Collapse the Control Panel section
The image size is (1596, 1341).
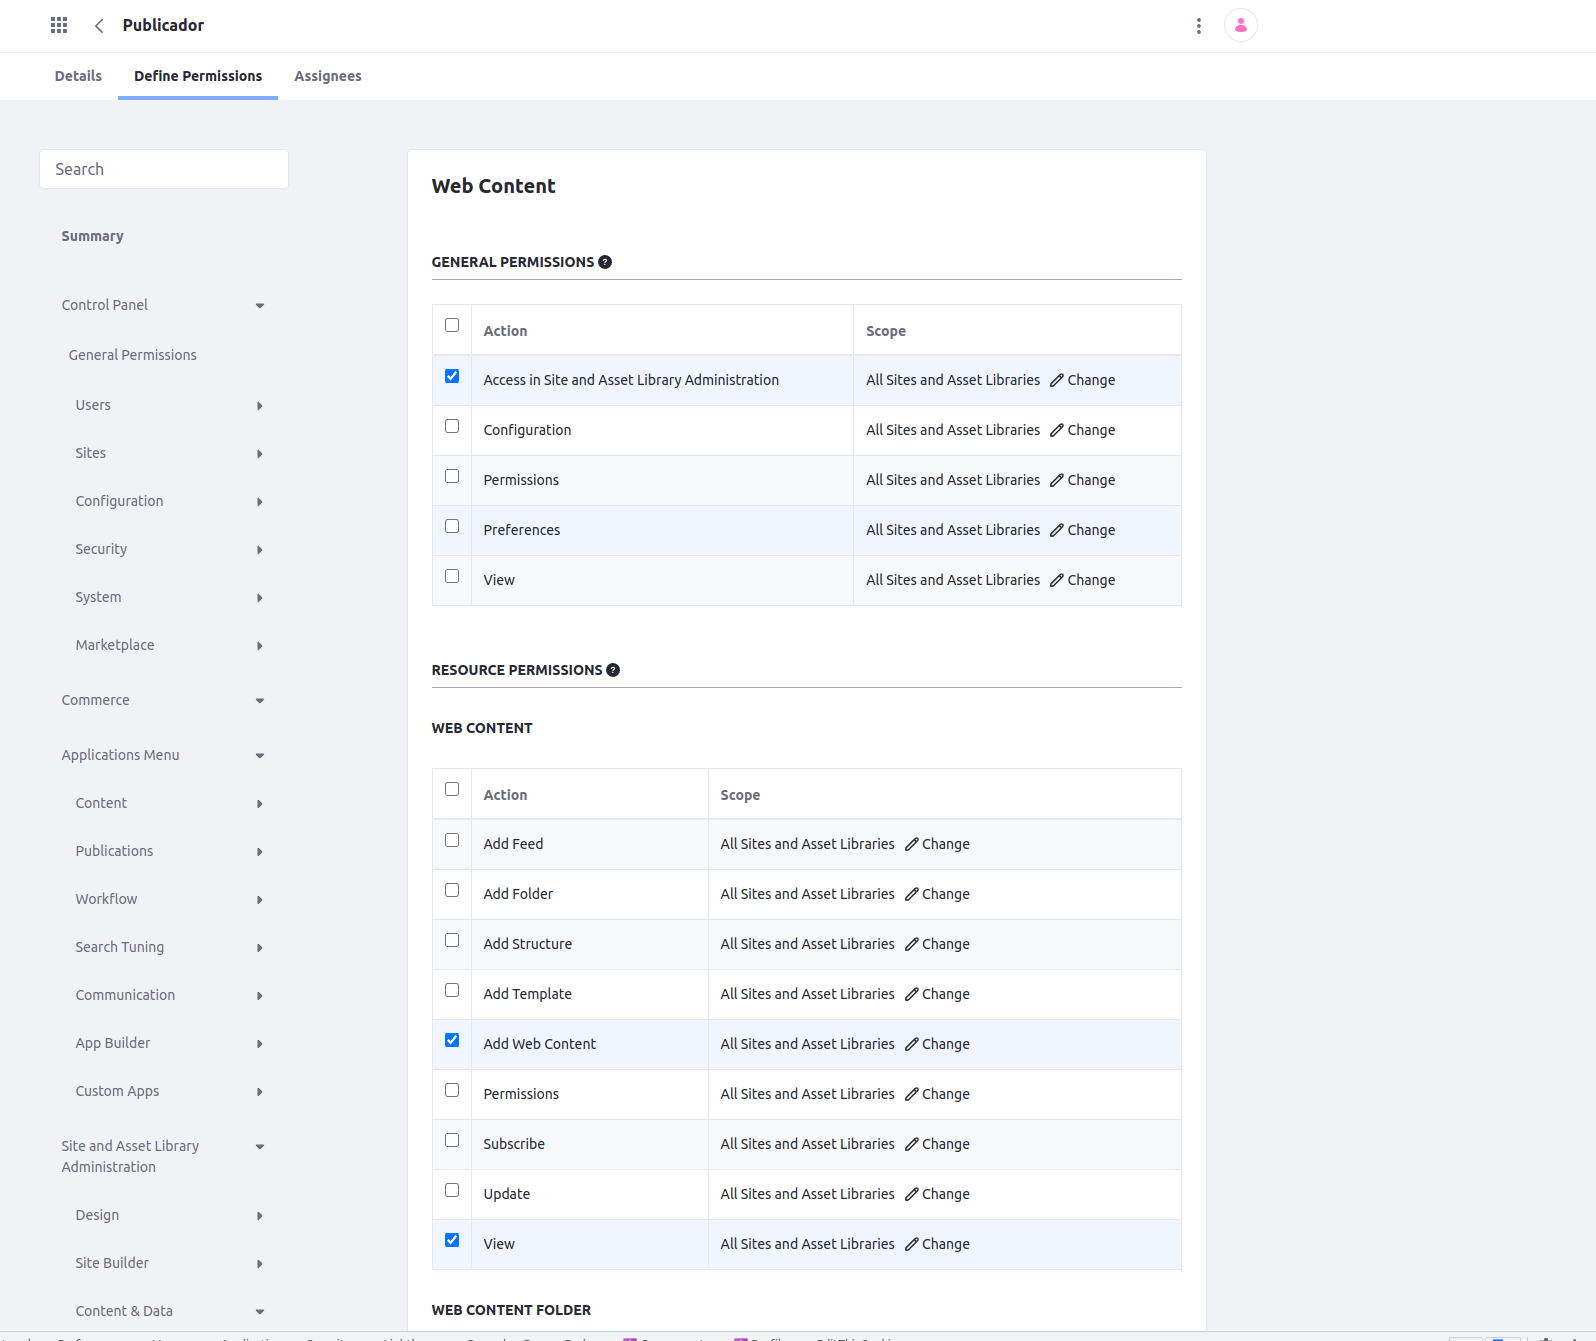(x=260, y=306)
